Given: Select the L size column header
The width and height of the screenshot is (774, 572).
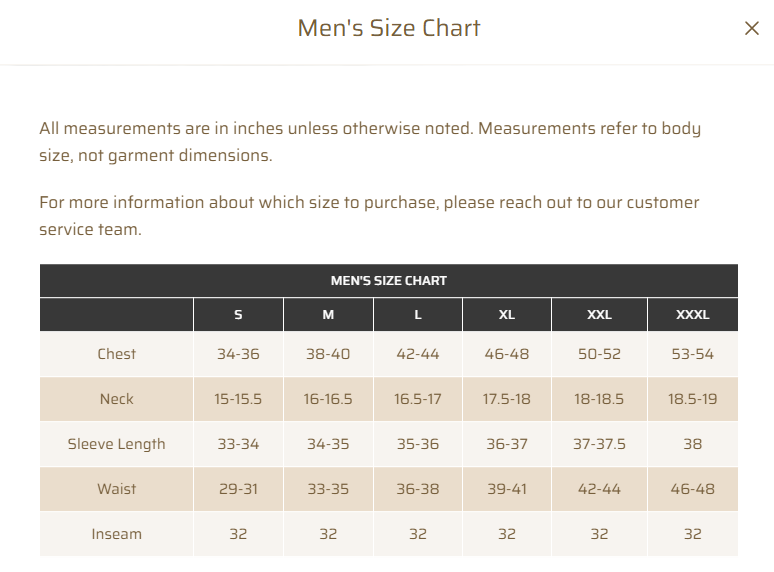Looking at the screenshot, I should (x=418, y=315).
